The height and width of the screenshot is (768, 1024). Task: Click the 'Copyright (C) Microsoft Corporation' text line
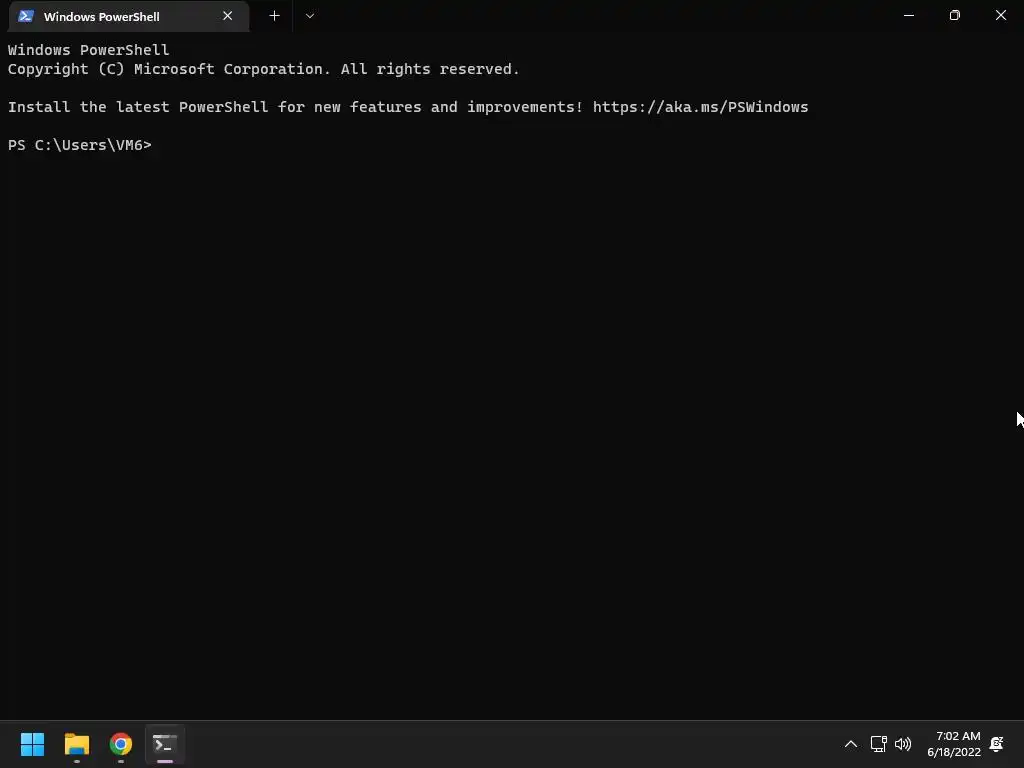click(x=263, y=69)
